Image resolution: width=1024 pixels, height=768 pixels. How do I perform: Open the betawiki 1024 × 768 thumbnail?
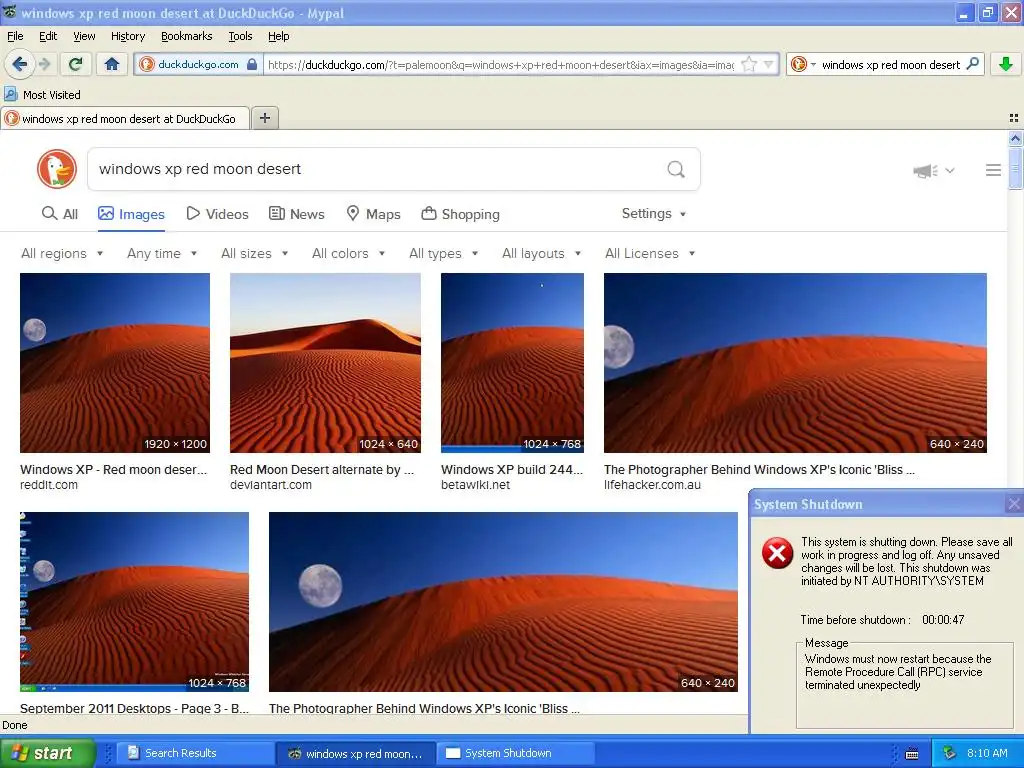coord(513,362)
